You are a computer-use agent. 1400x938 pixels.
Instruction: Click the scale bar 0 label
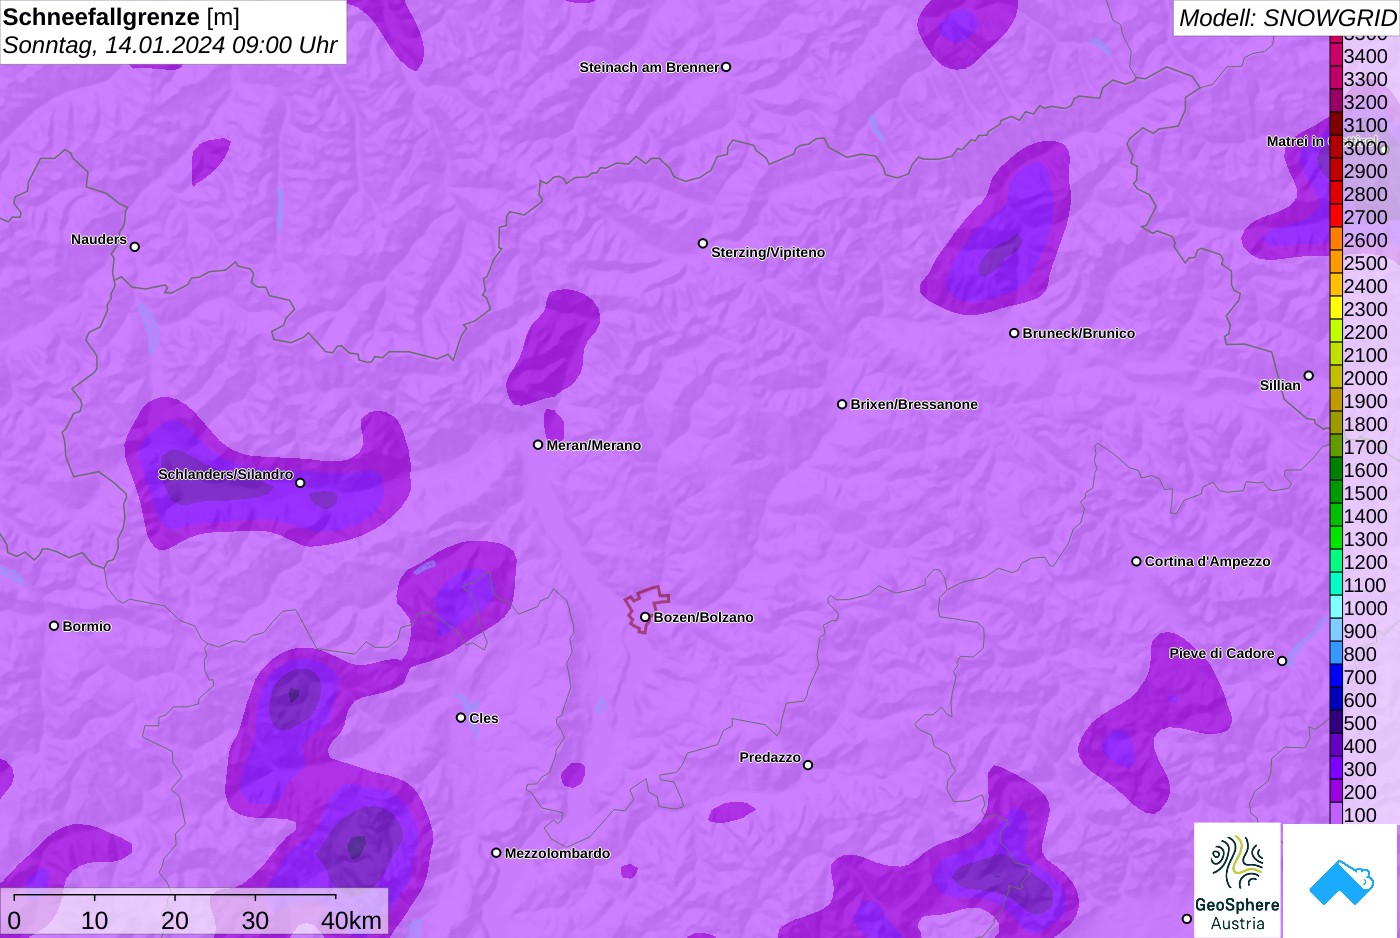[14, 921]
